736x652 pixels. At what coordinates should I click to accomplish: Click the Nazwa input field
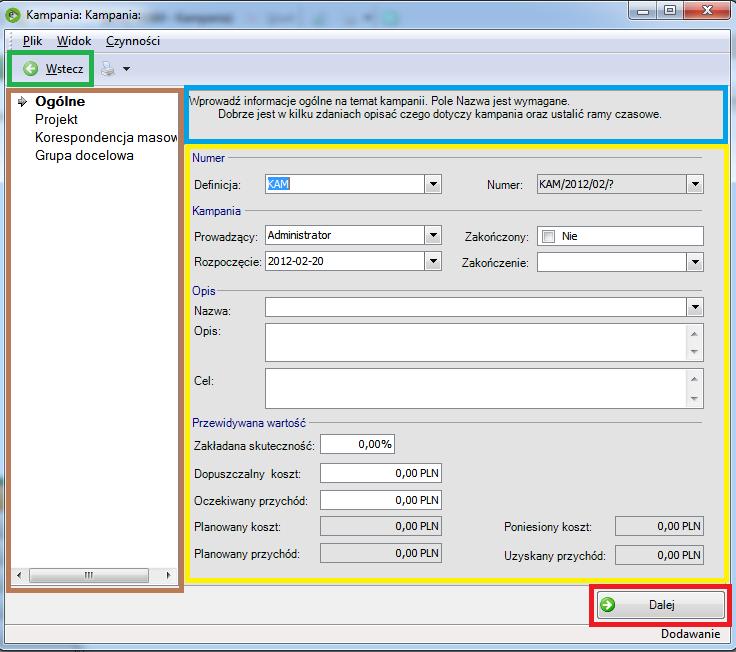pos(476,307)
